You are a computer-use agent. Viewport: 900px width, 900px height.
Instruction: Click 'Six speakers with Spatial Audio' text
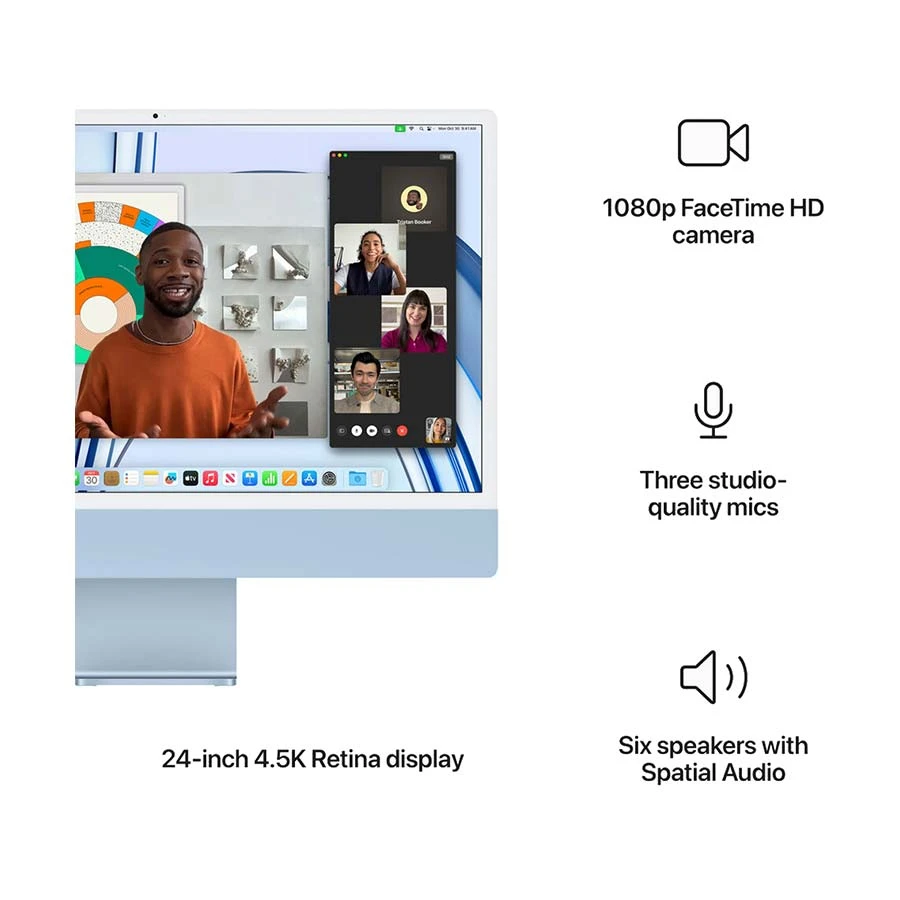tap(713, 759)
